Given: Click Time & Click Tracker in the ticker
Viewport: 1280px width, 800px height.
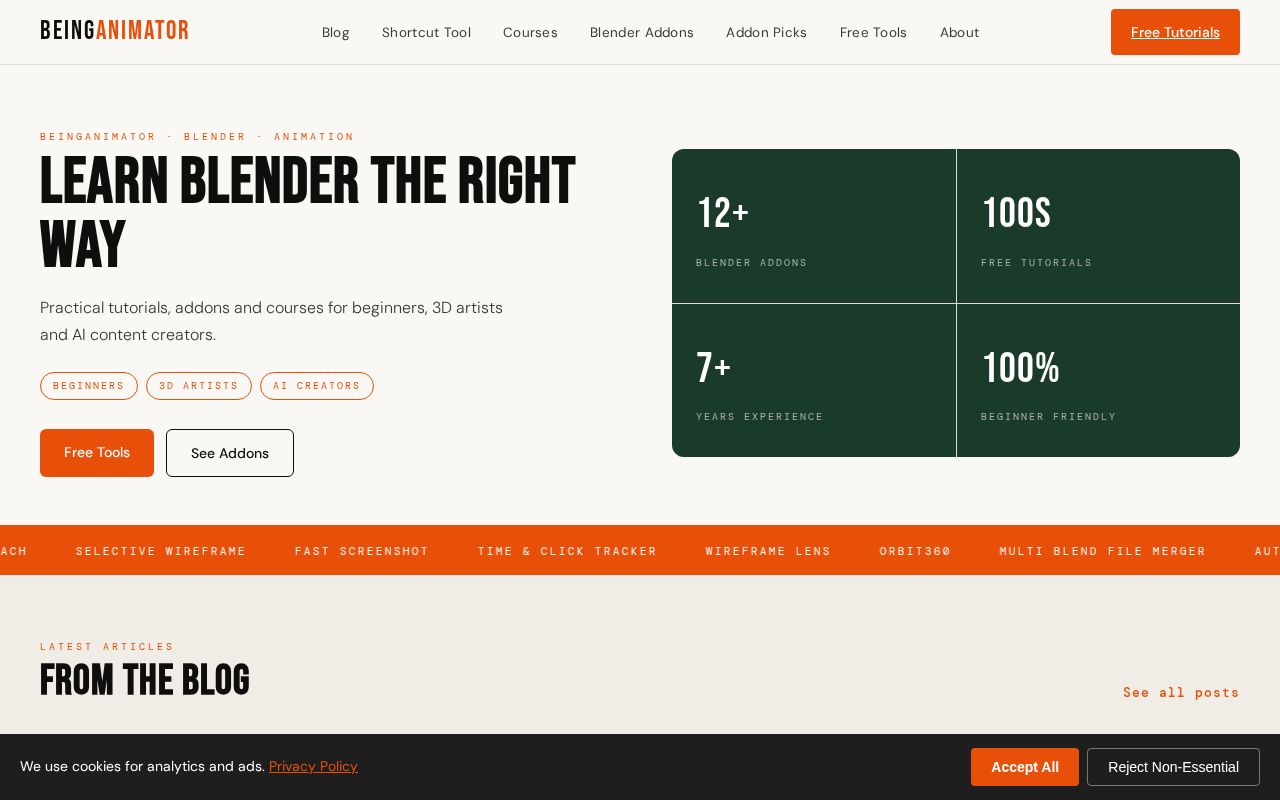Looking at the screenshot, I should [567, 551].
